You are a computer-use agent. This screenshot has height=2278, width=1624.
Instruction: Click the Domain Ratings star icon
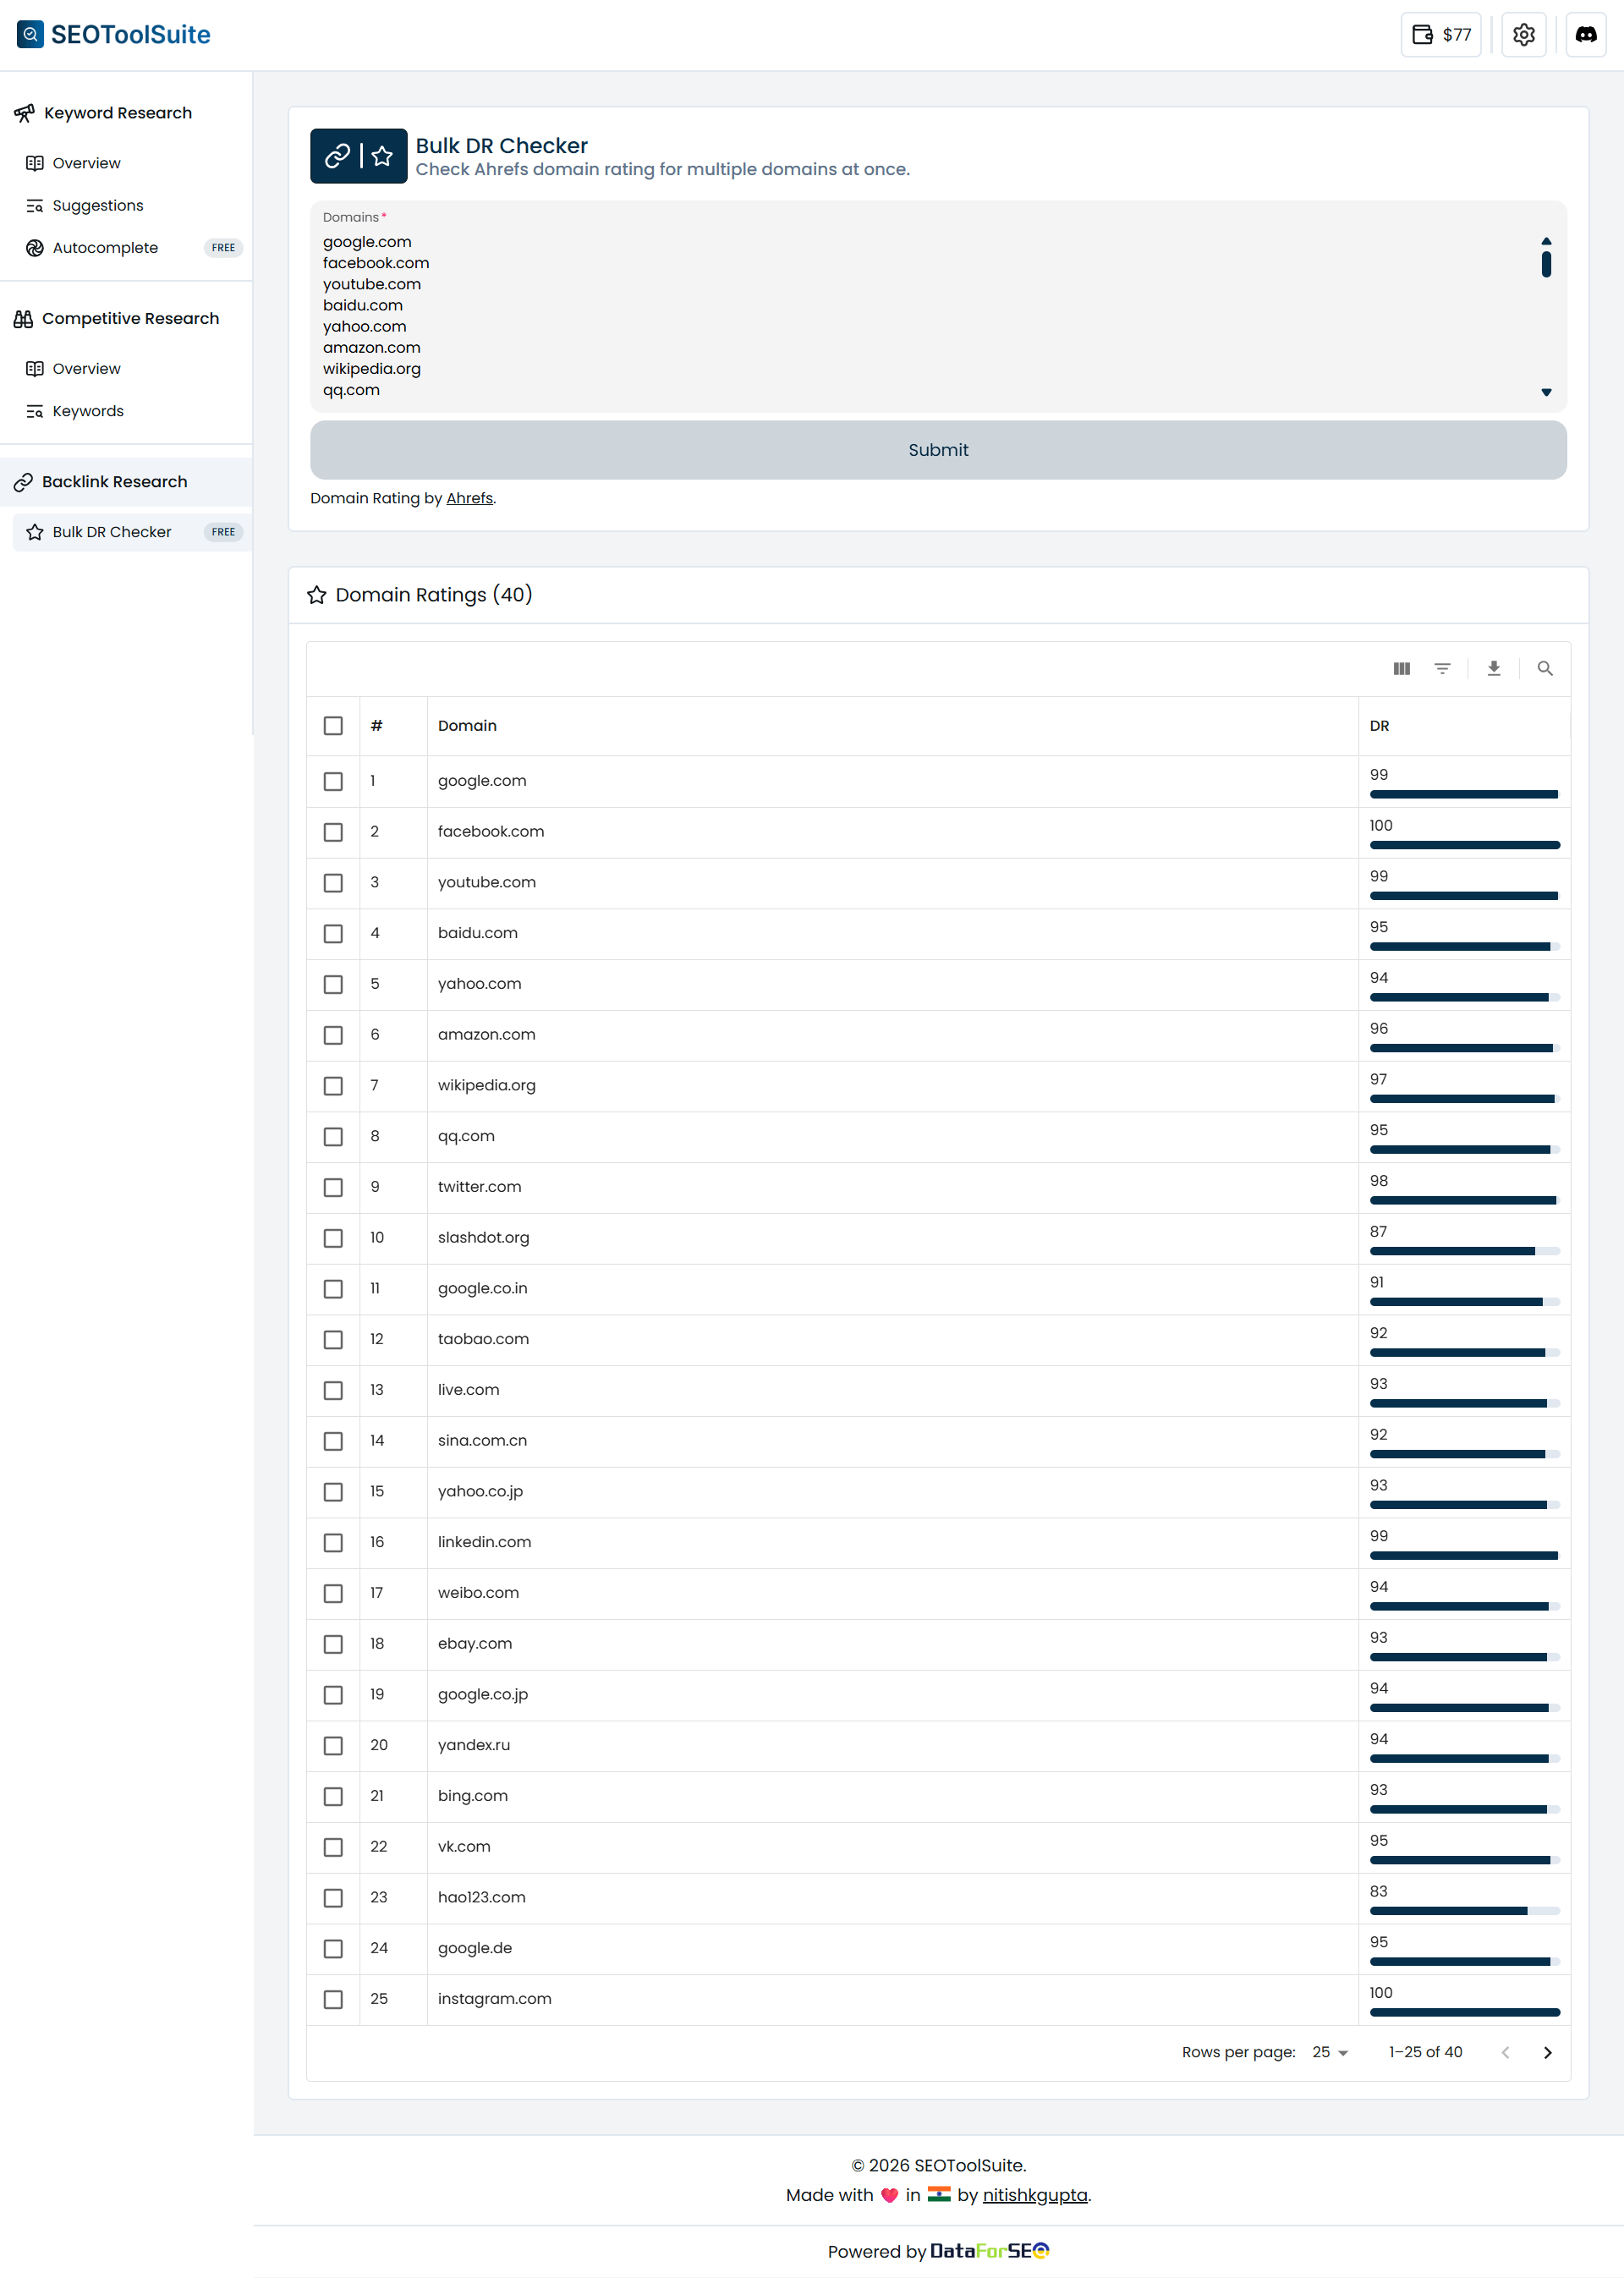coord(317,595)
